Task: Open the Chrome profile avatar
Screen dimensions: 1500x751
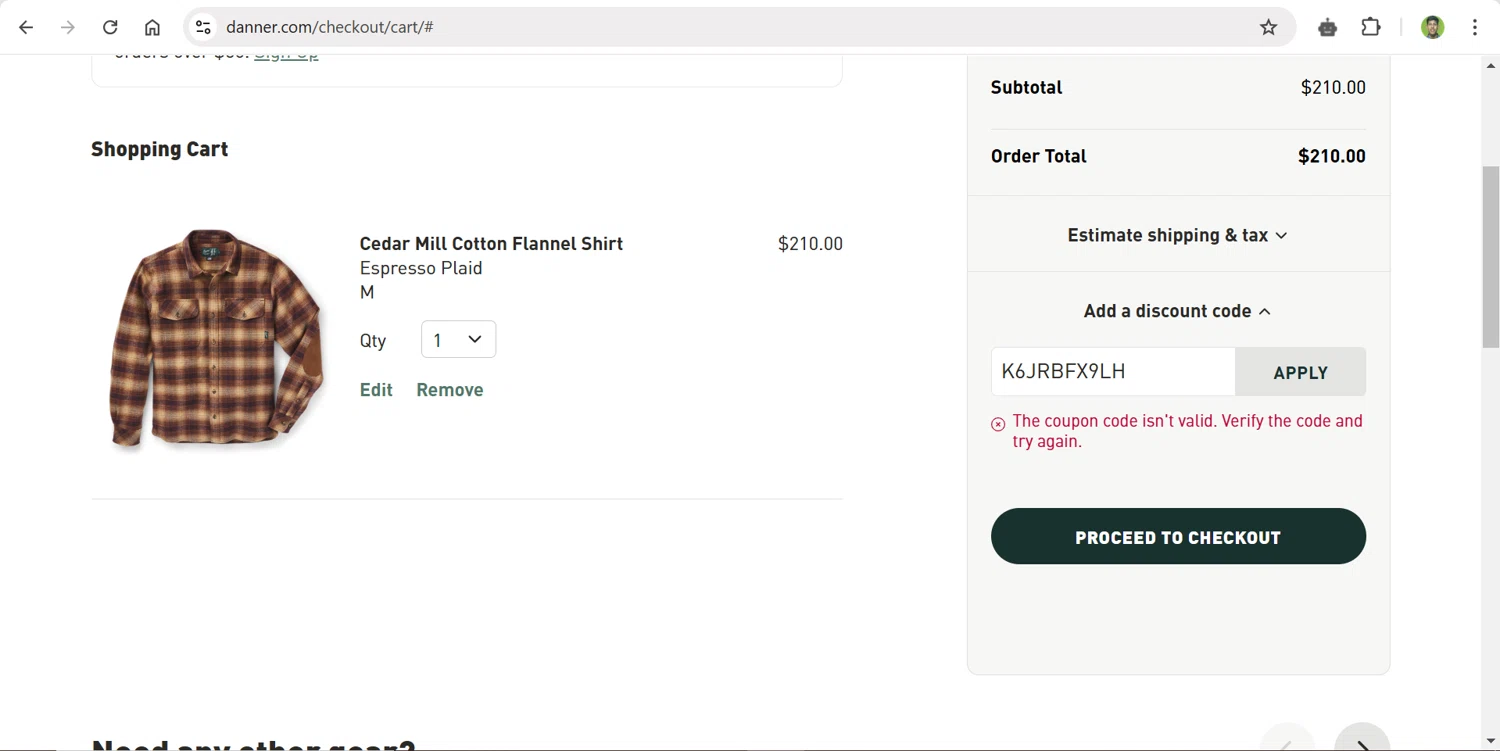Action: (1432, 27)
